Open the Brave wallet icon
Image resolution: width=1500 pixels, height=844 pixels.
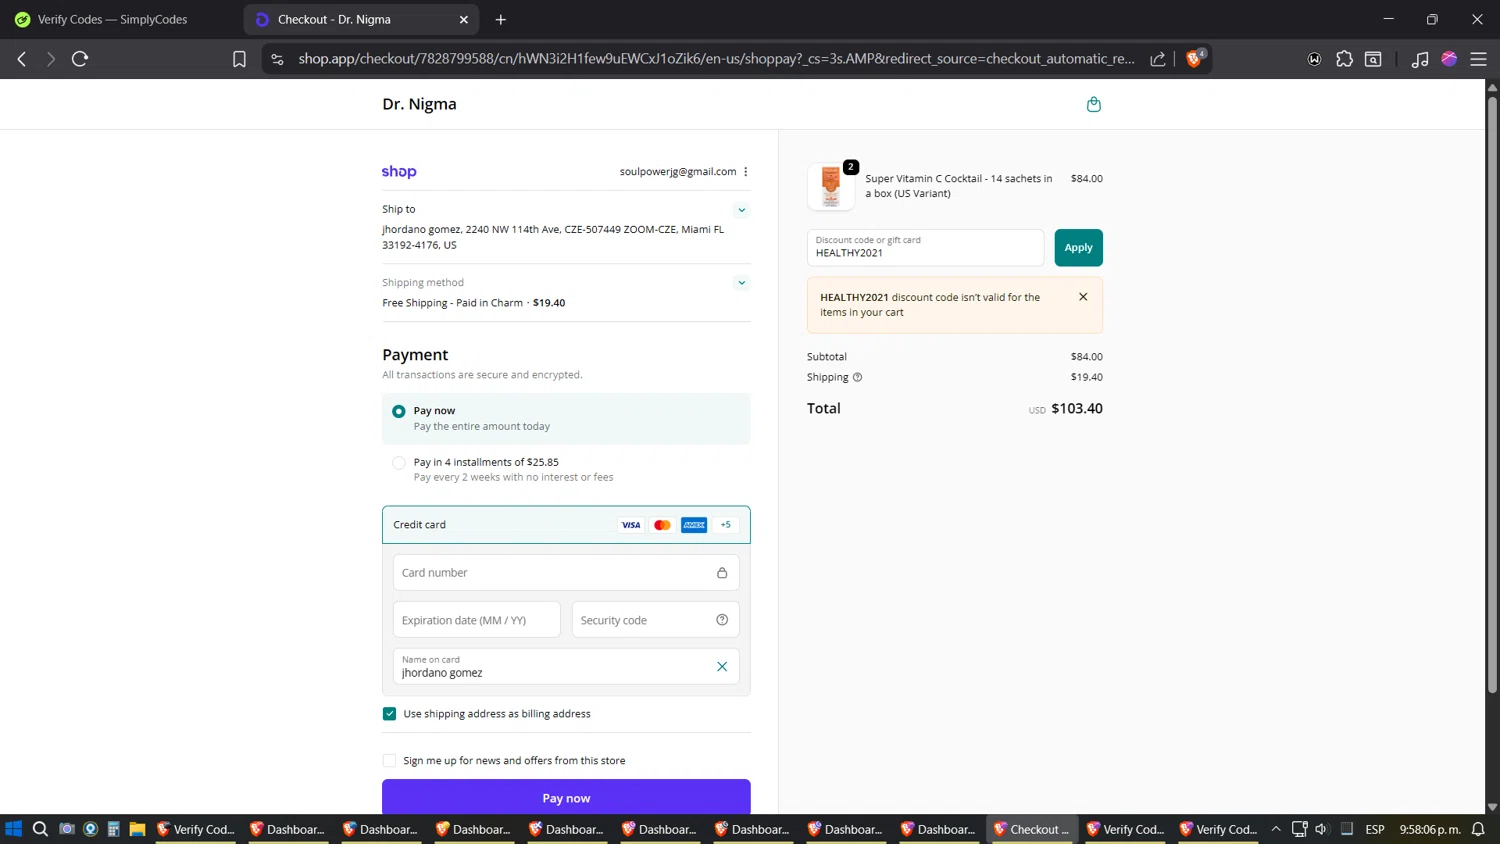[x=1314, y=59]
